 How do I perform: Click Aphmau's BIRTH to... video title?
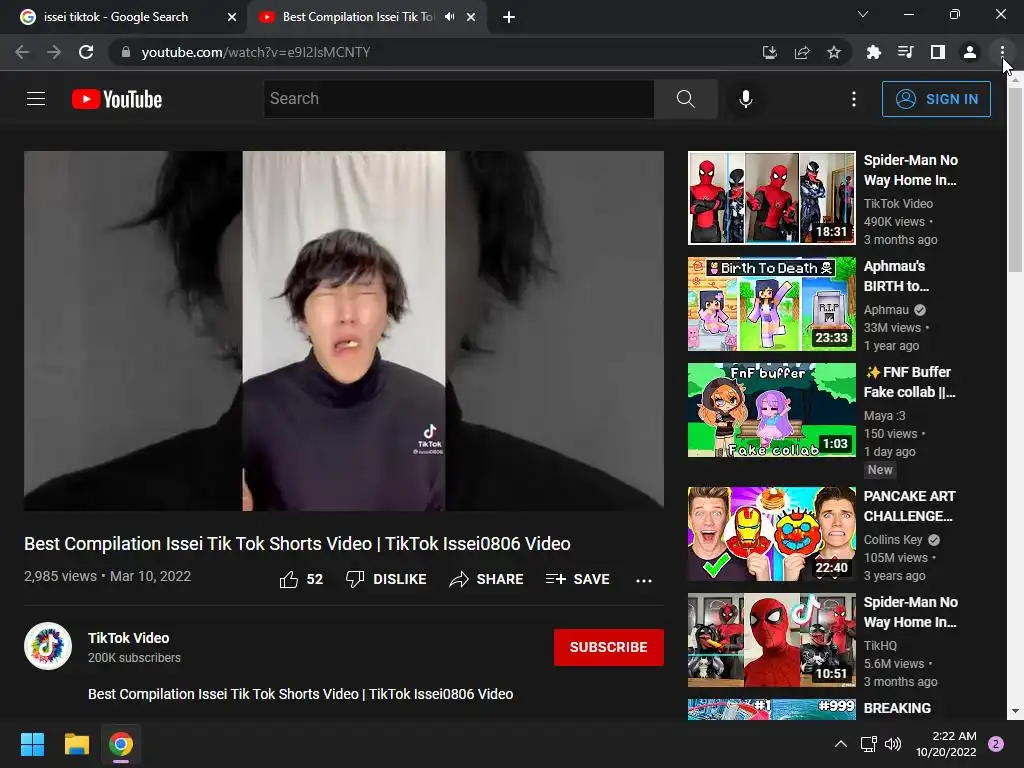pyautogui.click(x=896, y=276)
